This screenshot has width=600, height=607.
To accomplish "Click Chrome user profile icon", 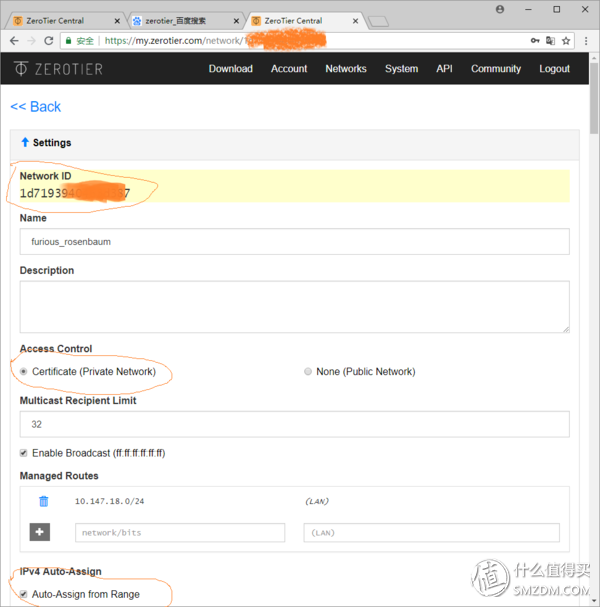I will (x=500, y=9).
